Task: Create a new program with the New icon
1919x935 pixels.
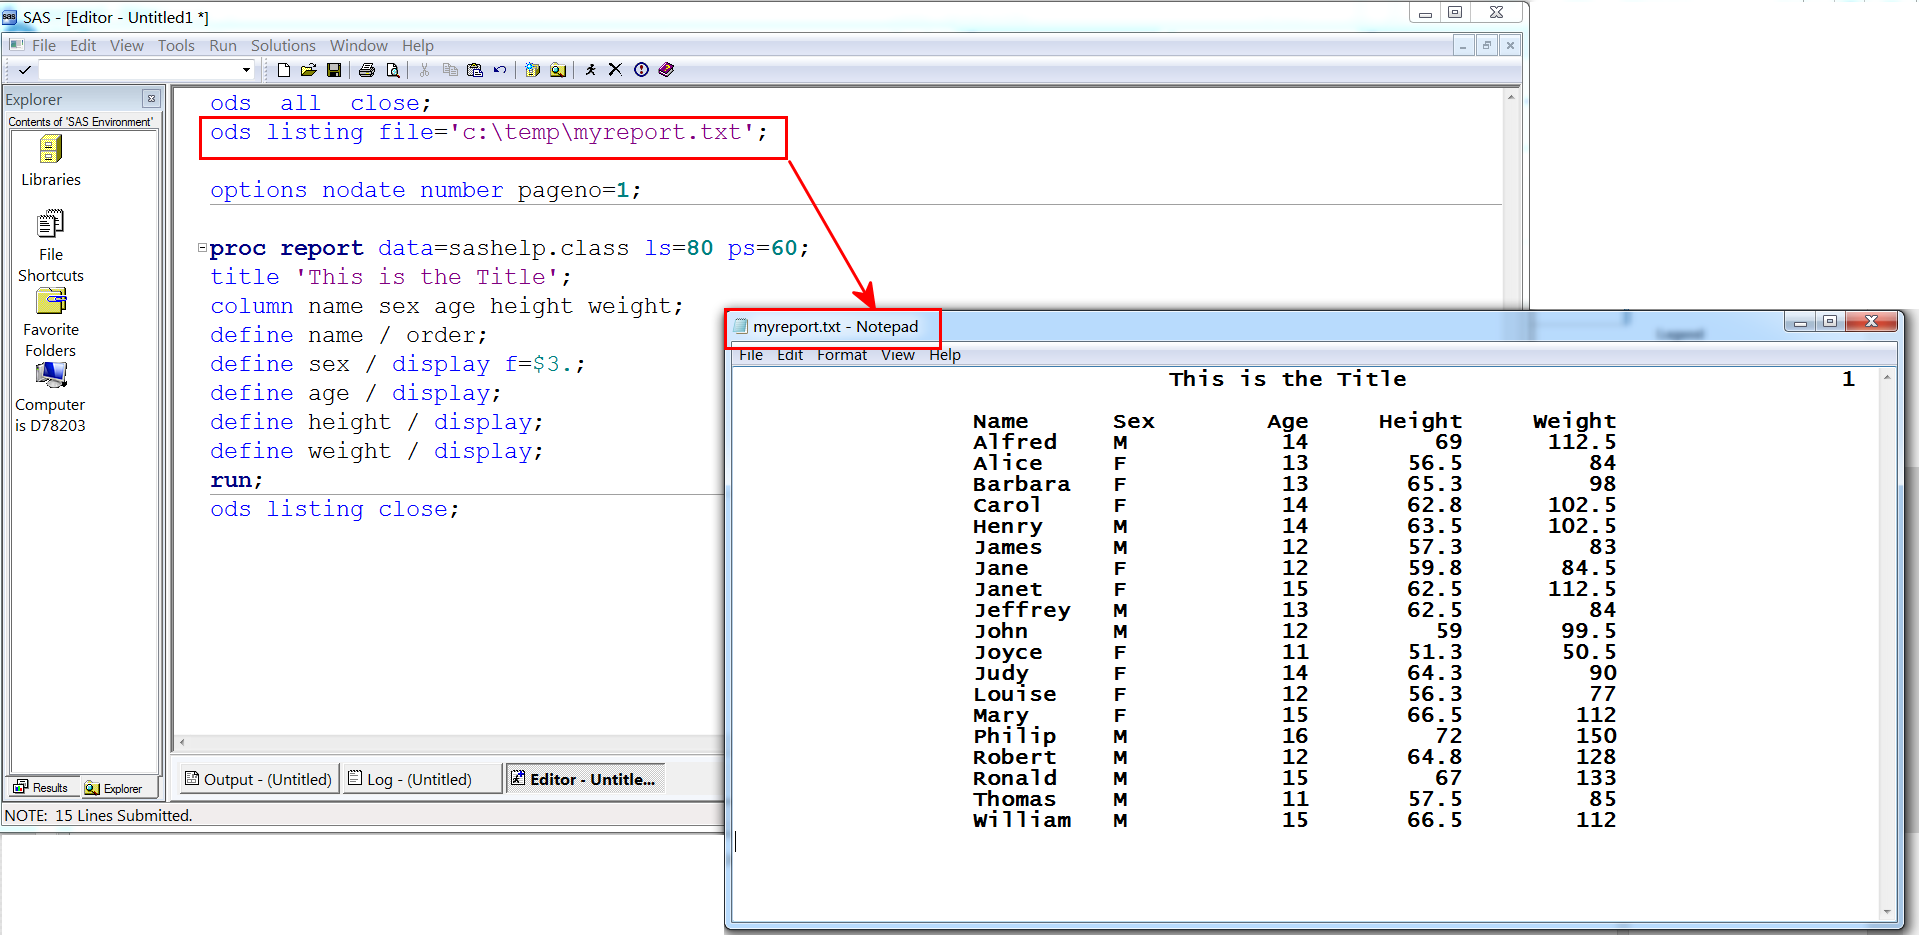Action: pyautogui.click(x=284, y=69)
